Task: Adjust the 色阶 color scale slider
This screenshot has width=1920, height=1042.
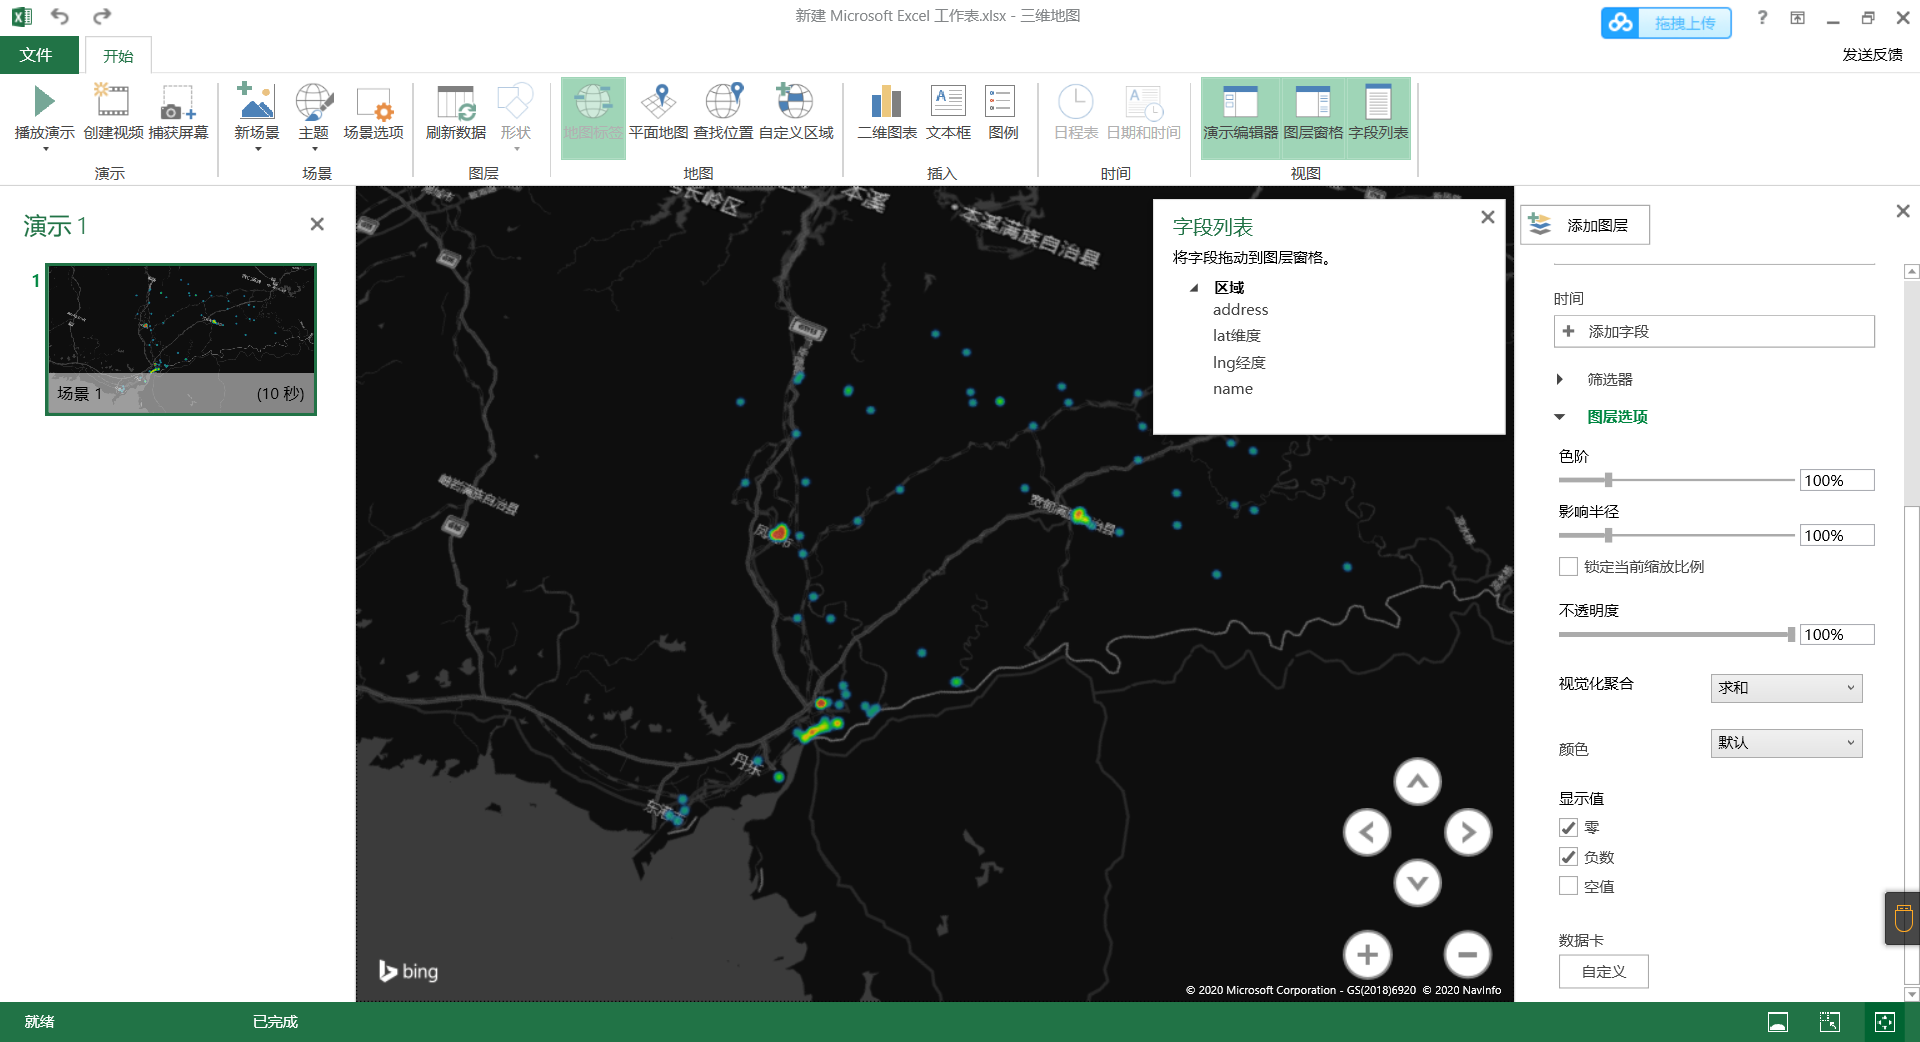Action: click(1608, 480)
